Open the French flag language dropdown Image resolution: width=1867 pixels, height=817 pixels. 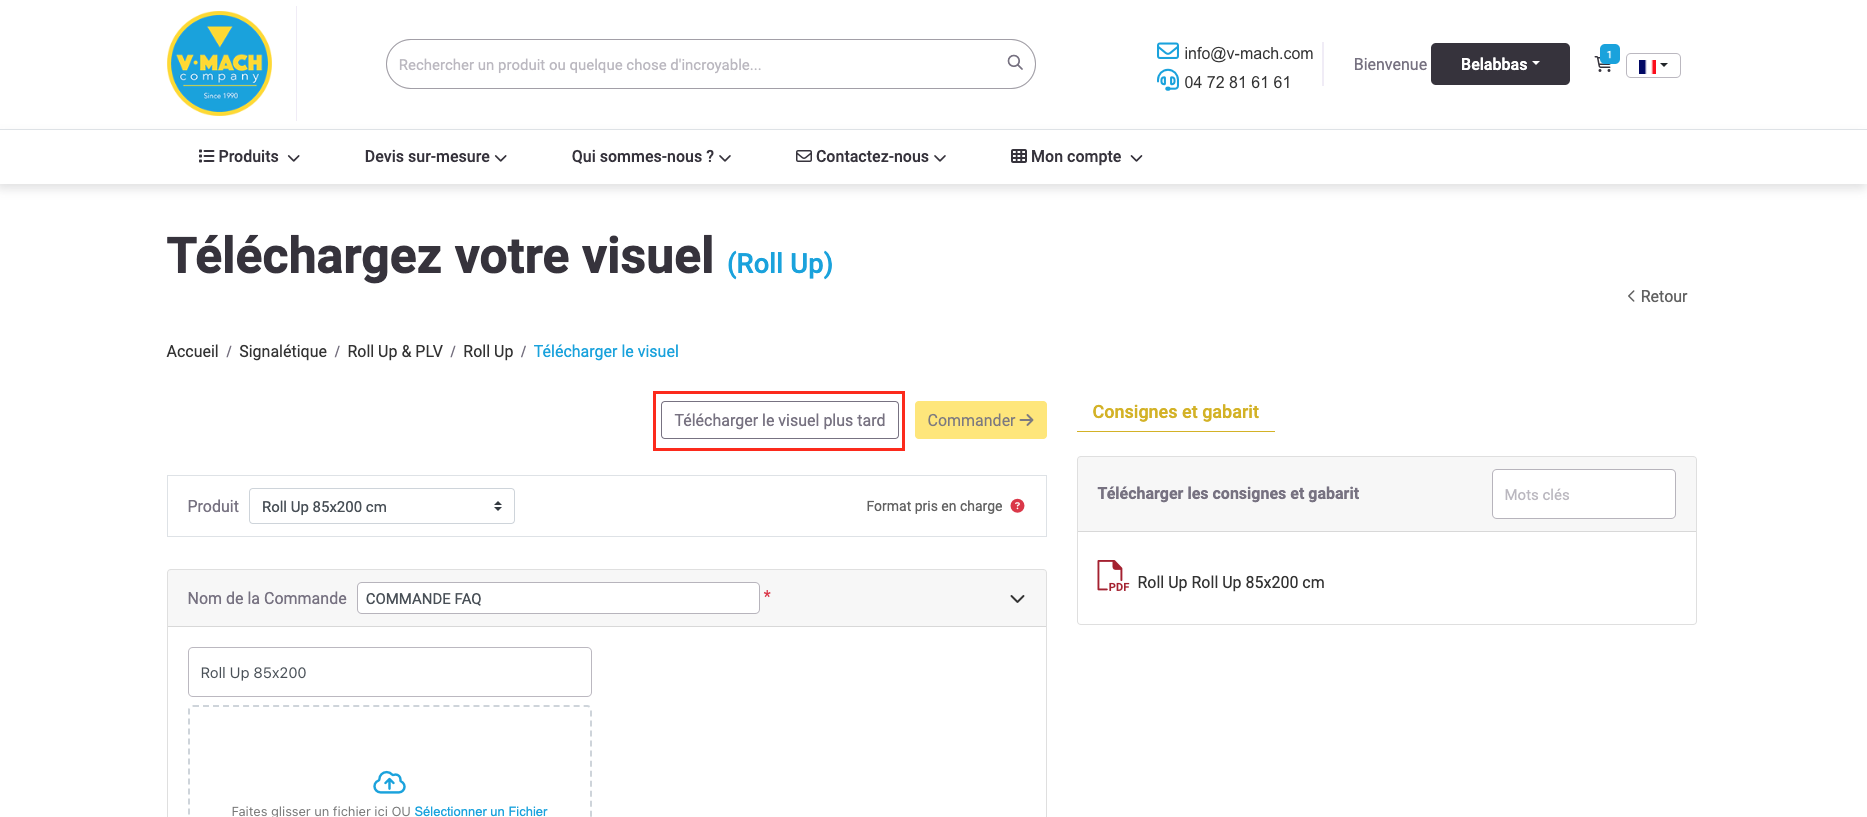[1652, 66]
